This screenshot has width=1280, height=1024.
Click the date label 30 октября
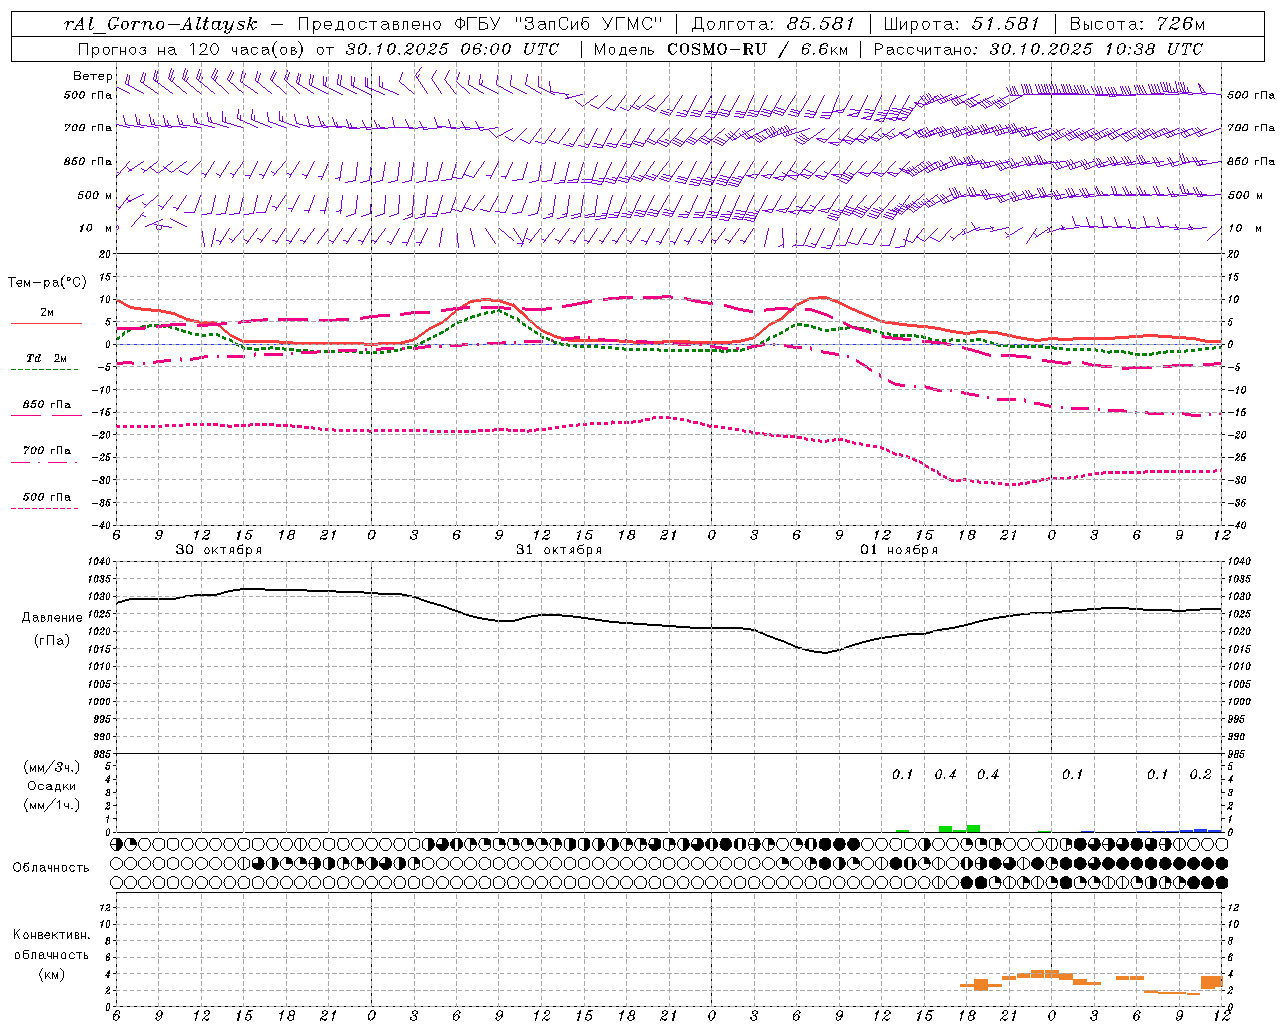pyautogui.click(x=219, y=550)
